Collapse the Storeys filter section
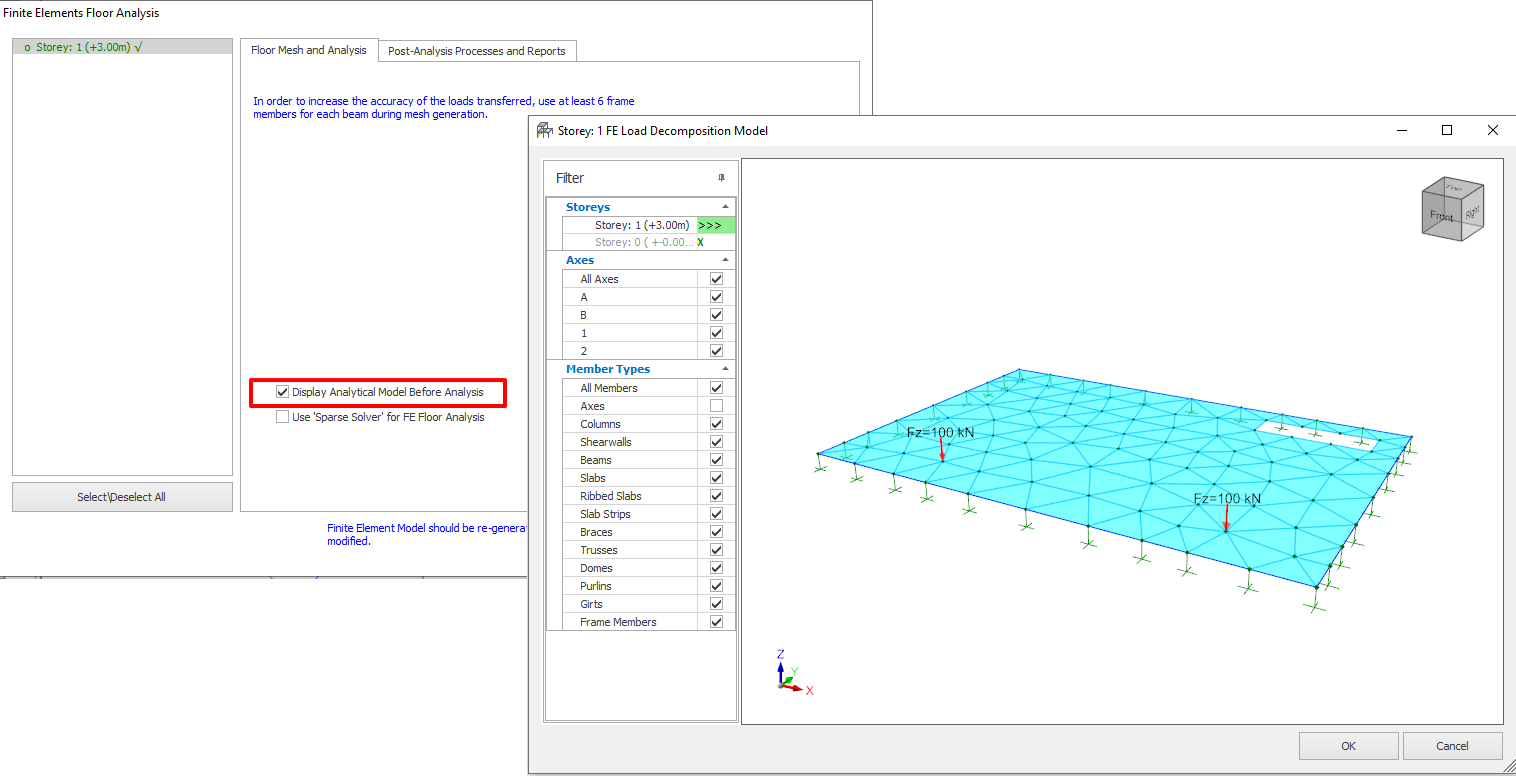Viewport: 1516px width, 778px height. (x=725, y=207)
